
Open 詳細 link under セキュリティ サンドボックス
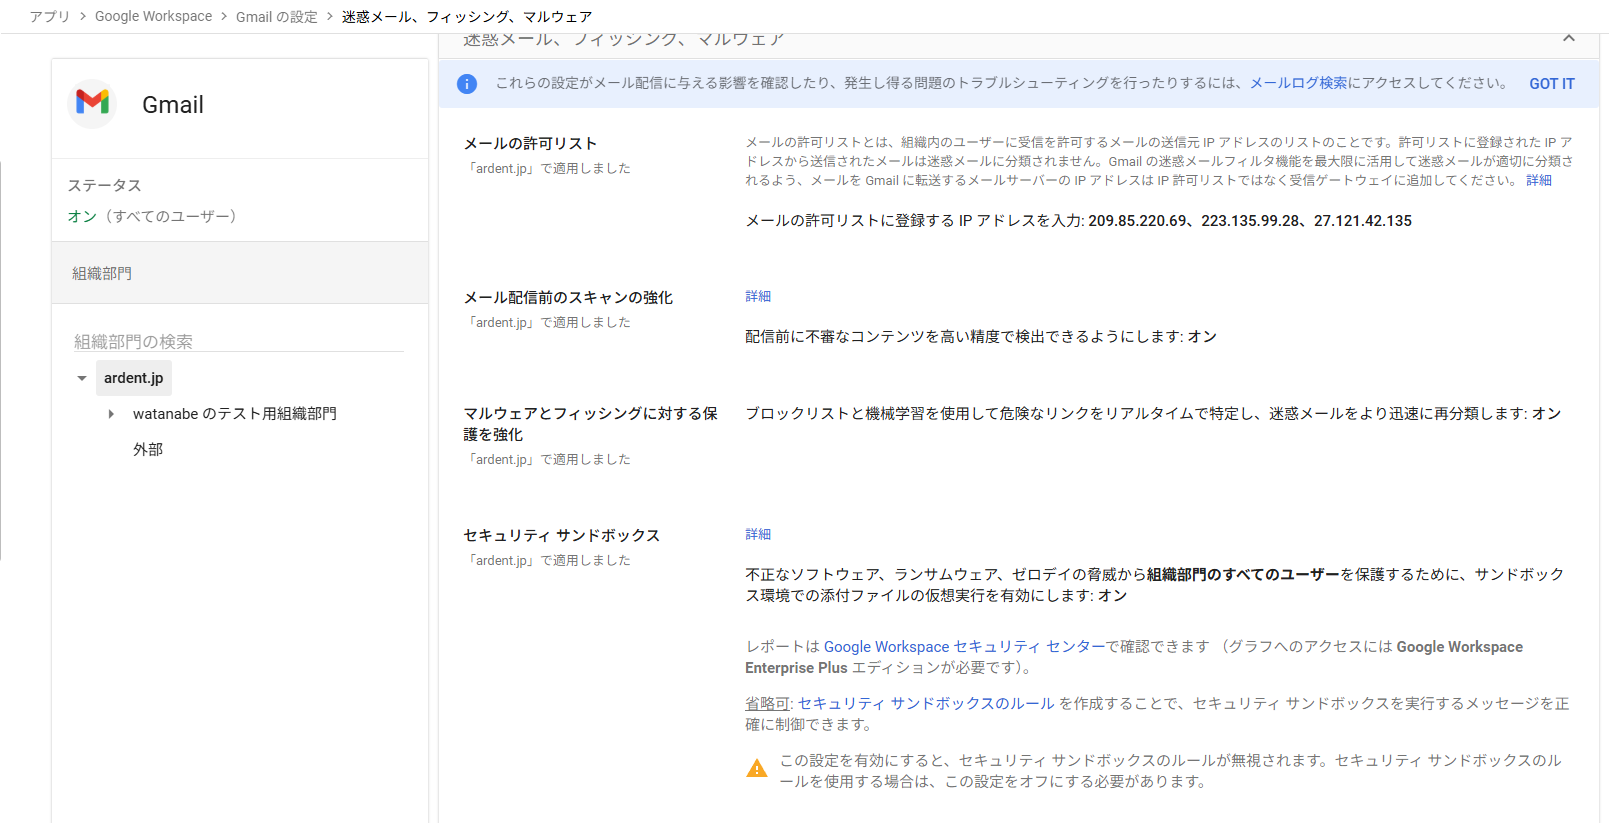pos(758,534)
